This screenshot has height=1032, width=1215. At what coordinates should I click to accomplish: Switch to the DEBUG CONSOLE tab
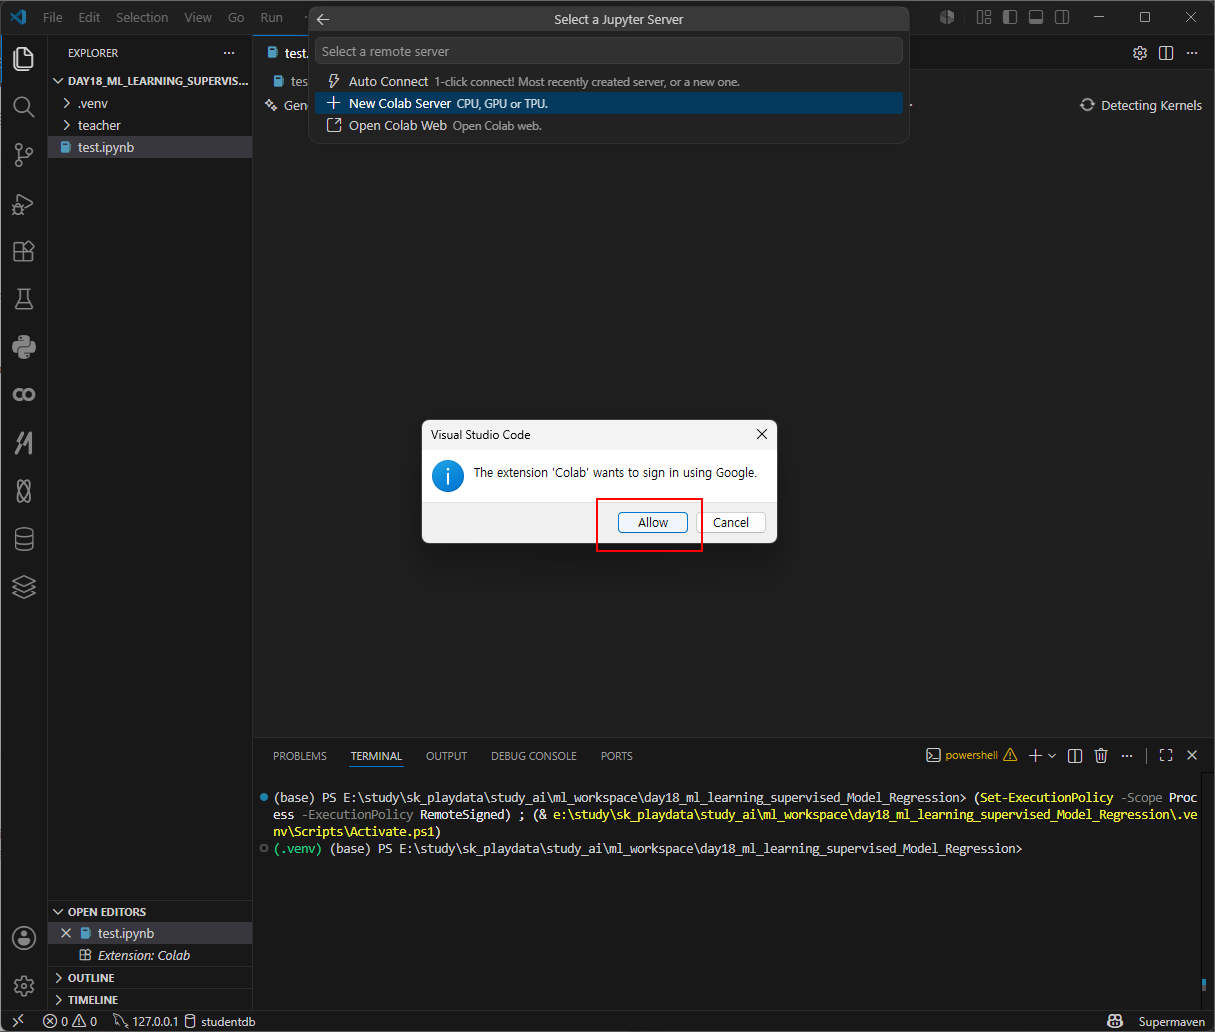point(534,756)
